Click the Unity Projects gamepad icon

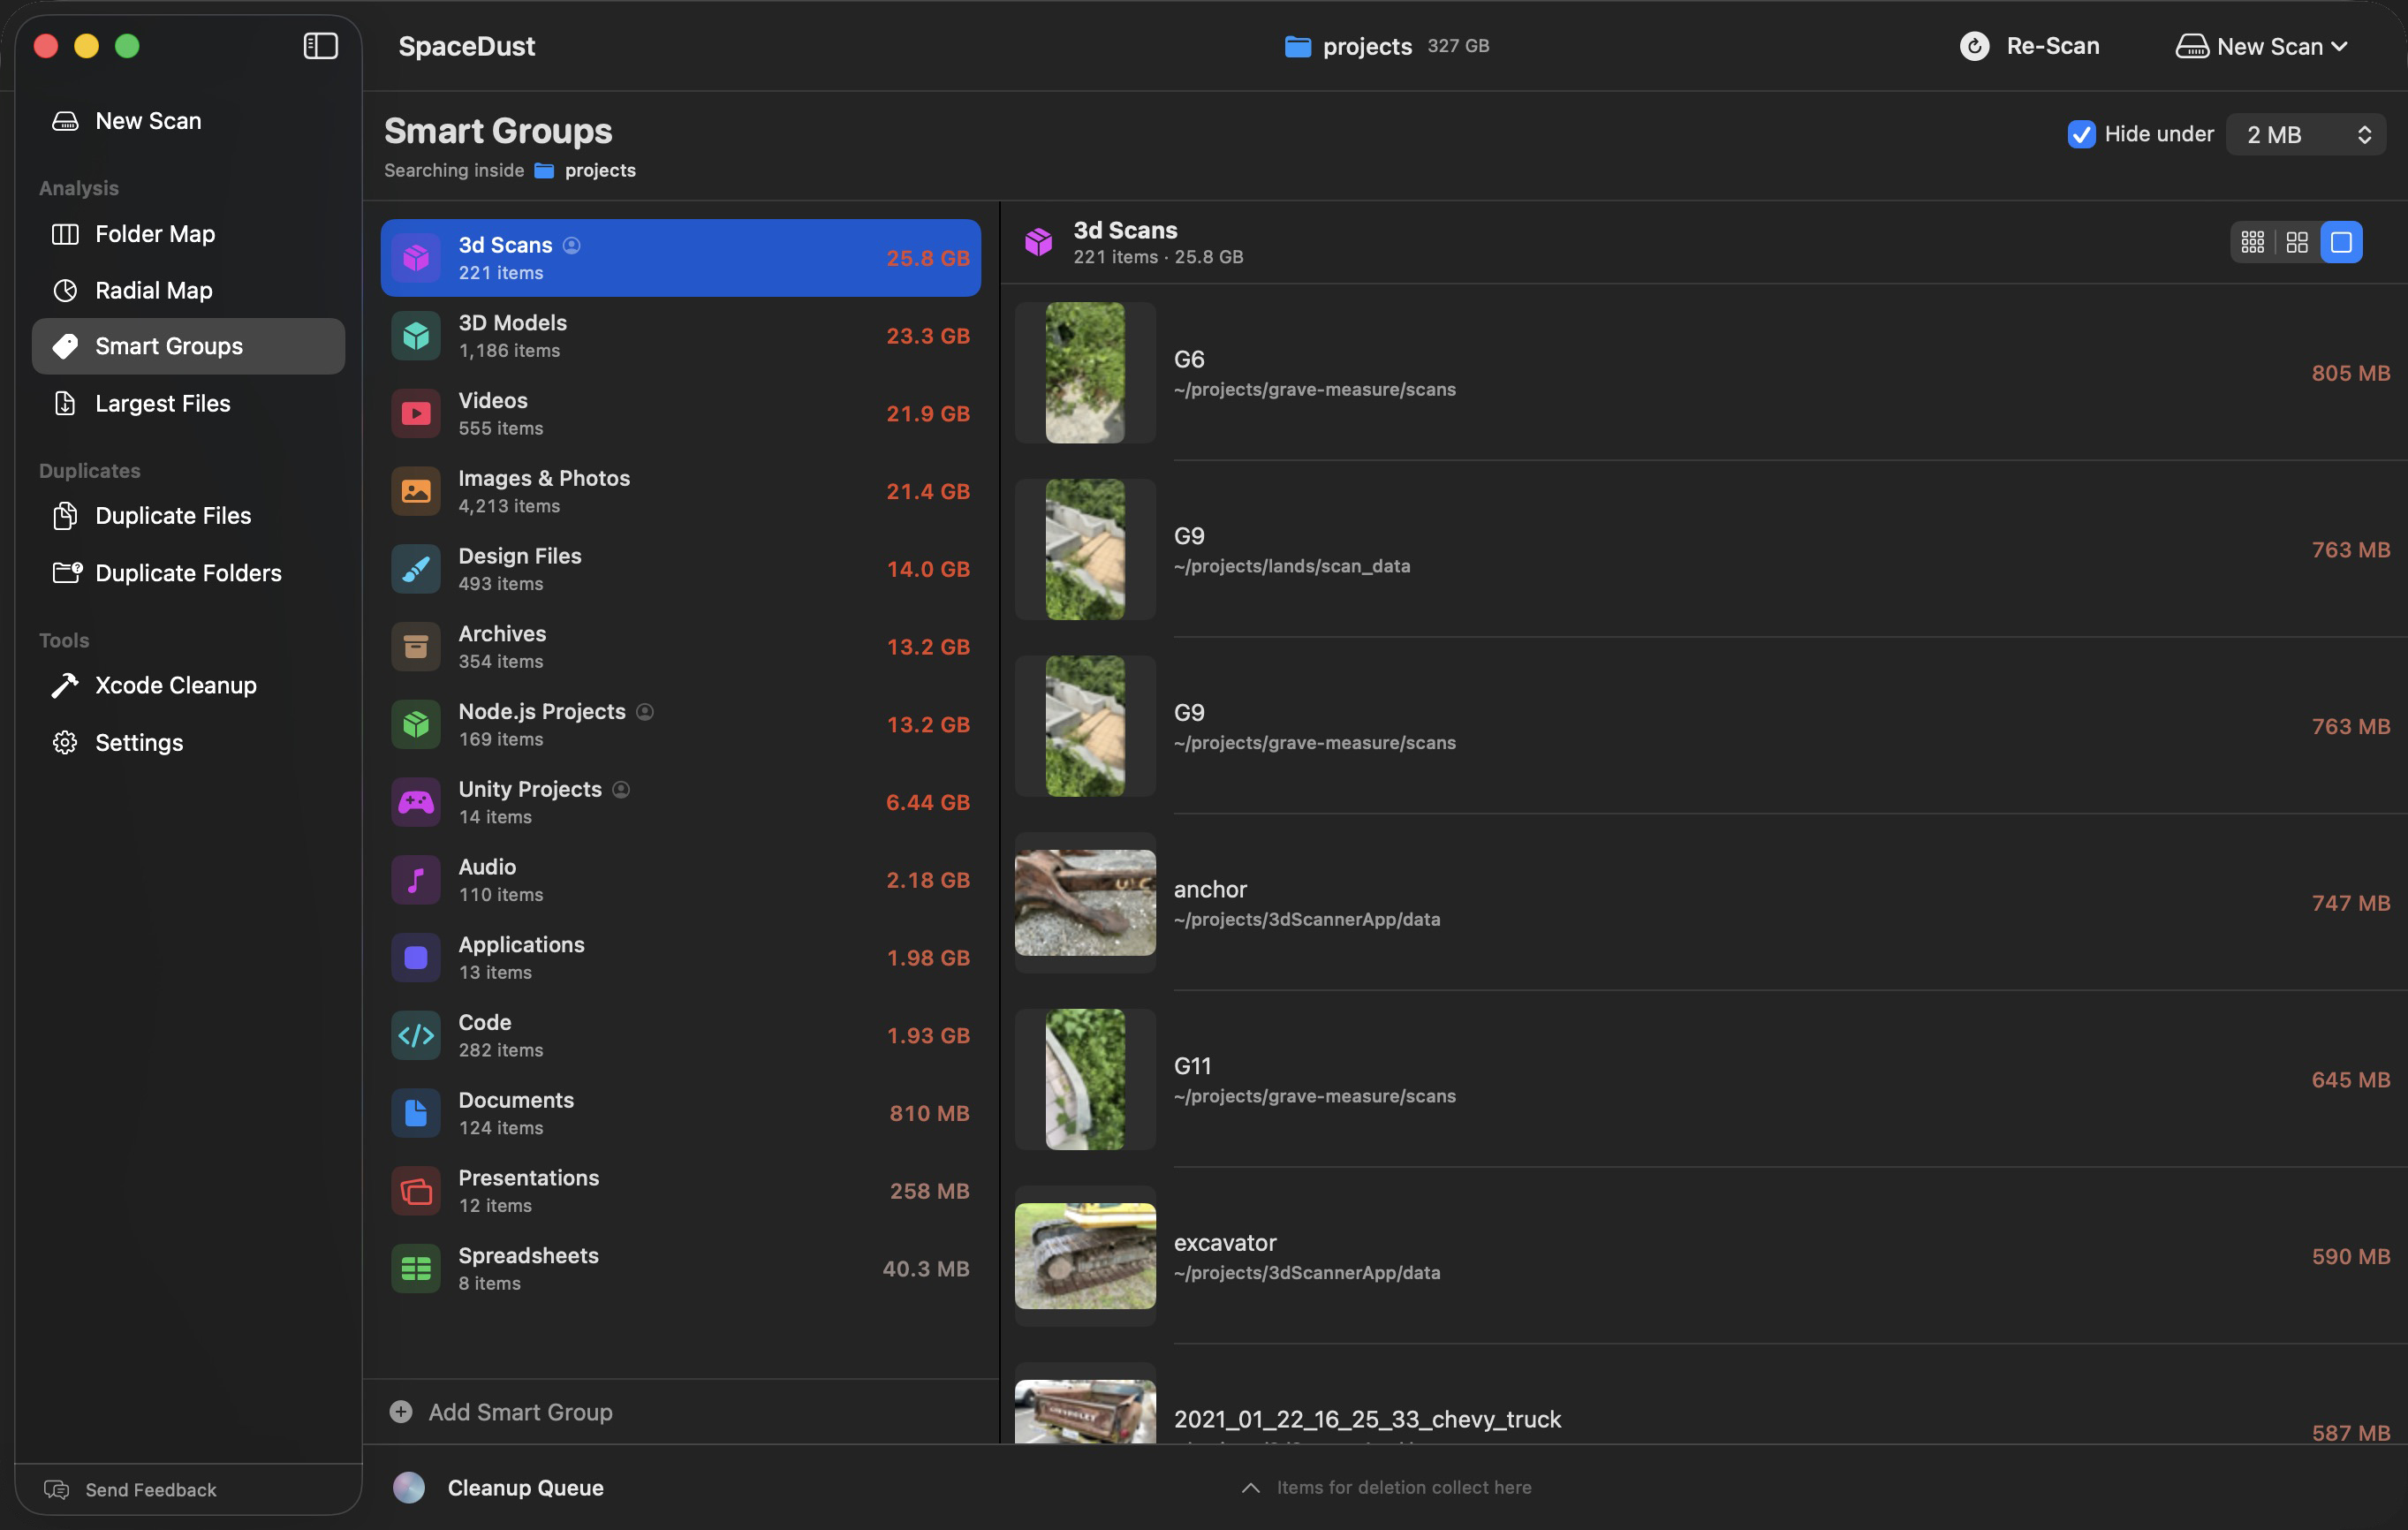tap(416, 802)
